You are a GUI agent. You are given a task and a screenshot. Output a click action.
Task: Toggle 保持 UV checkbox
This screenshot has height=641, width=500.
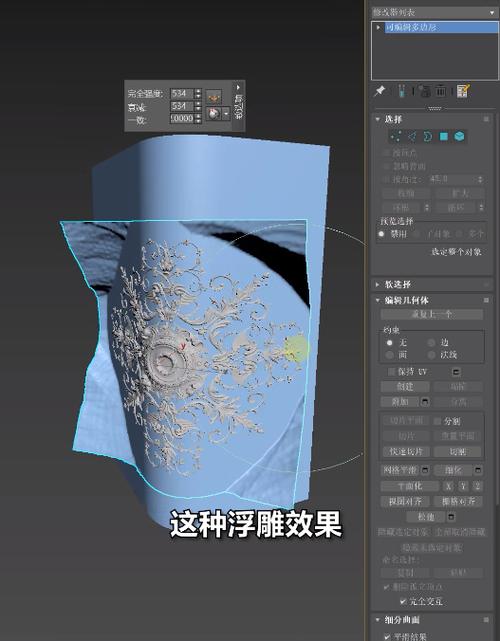pyautogui.click(x=392, y=372)
